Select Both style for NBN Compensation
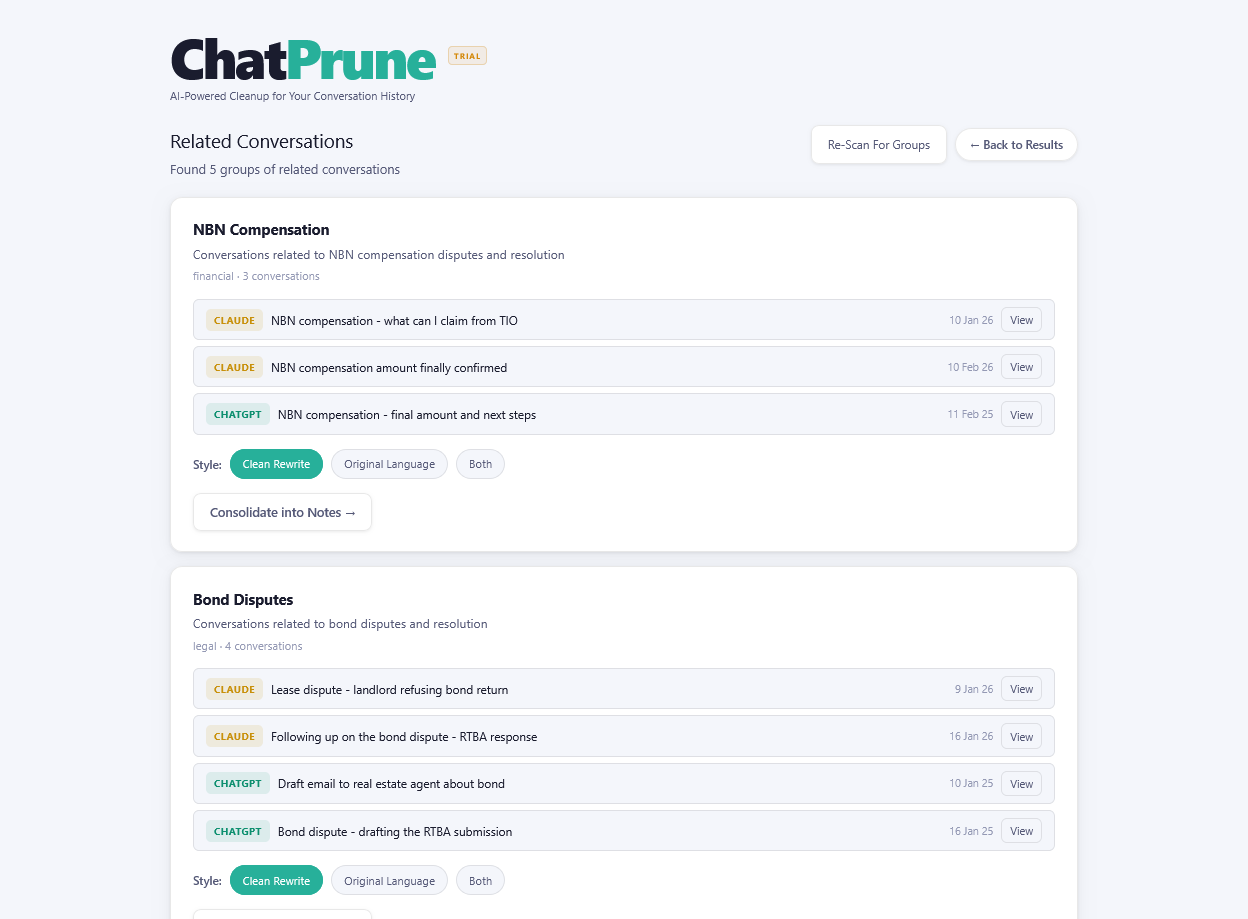 [480, 464]
